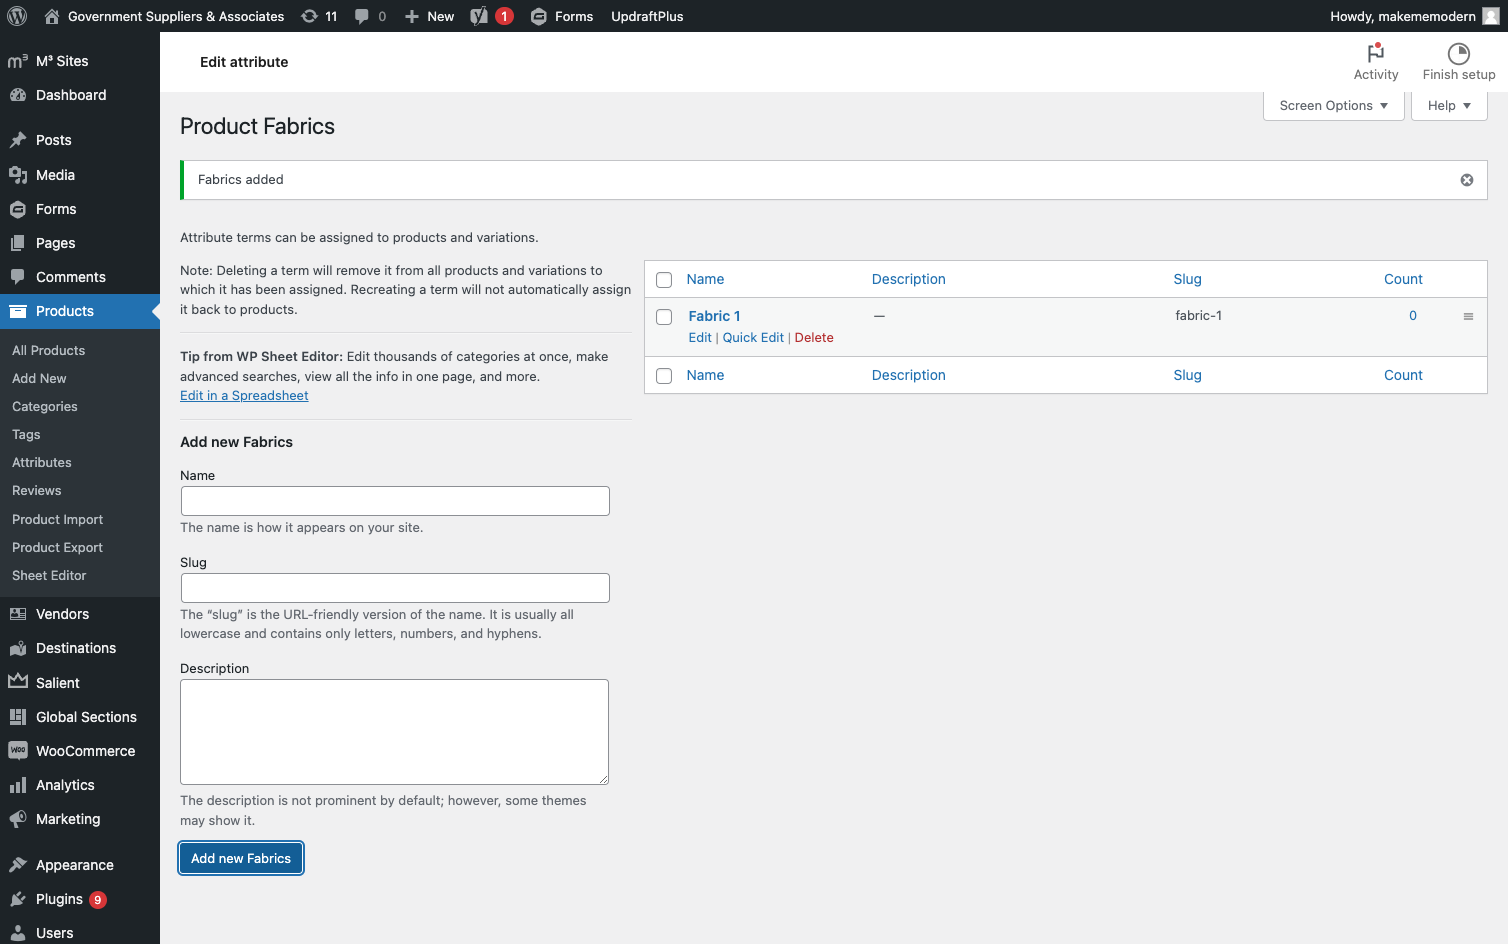The width and height of the screenshot is (1508, 944).
Task: Open the New content menu in admin bar
Action: pyautogui.click(x=429, y=16)
